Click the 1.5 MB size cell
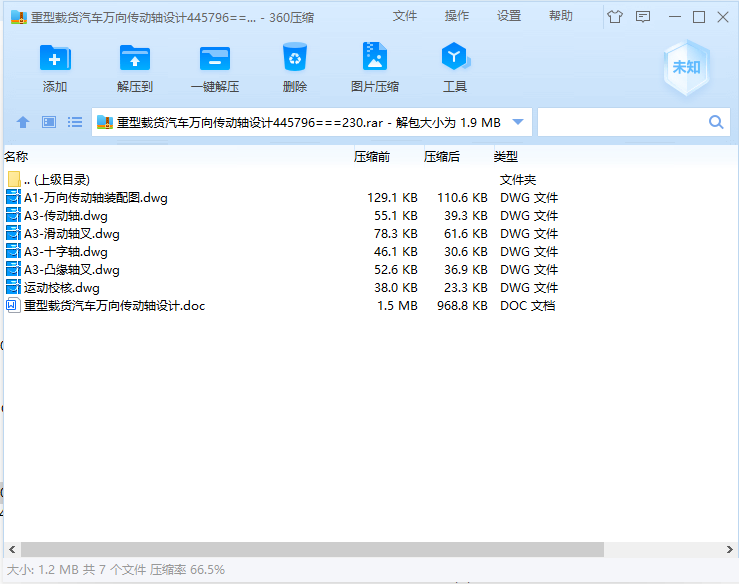This screenshot has height=584, width=739. (397, 305)
